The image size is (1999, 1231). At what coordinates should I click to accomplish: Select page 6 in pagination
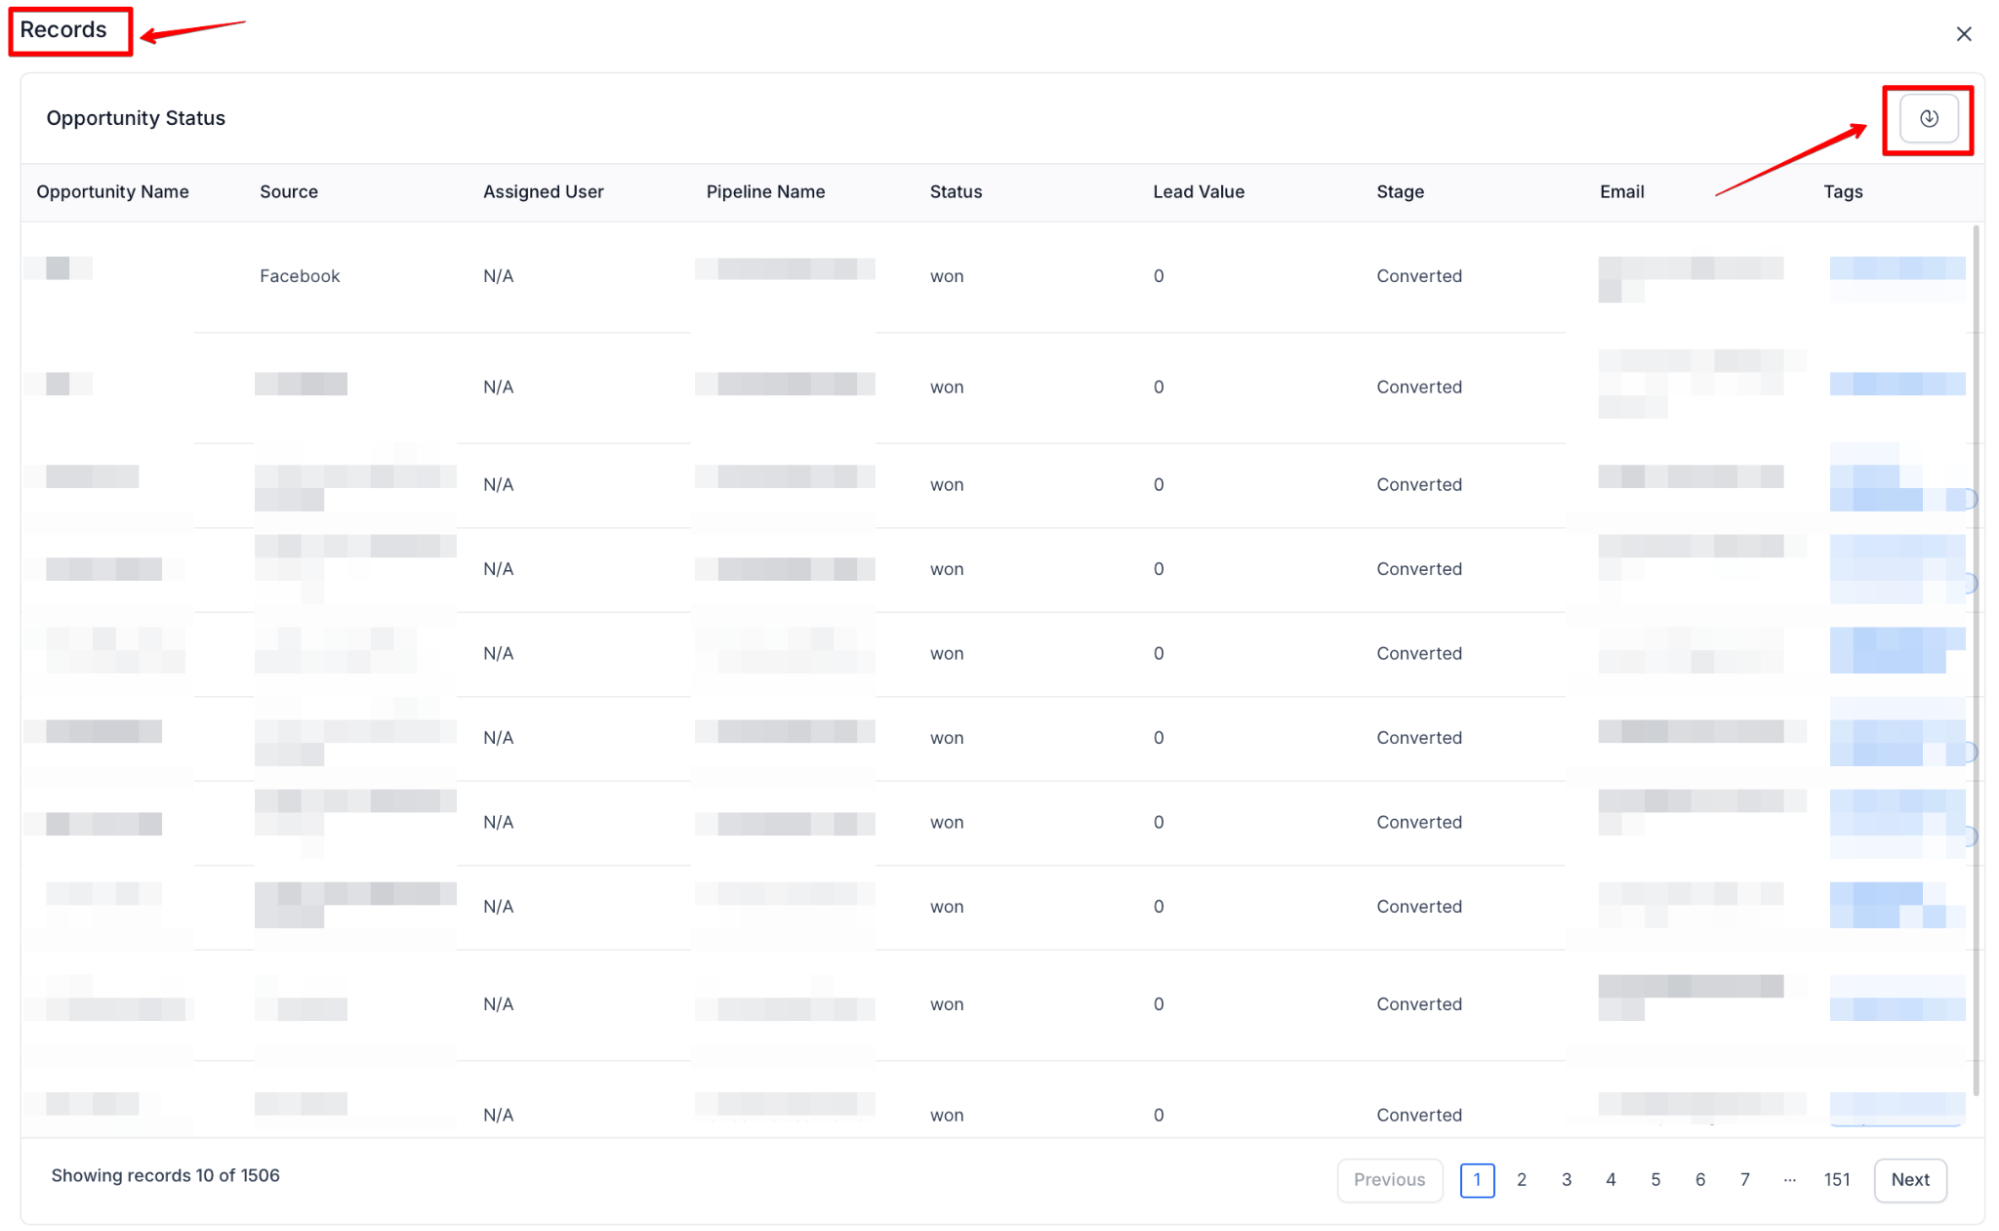[x=1699, y=1179]
